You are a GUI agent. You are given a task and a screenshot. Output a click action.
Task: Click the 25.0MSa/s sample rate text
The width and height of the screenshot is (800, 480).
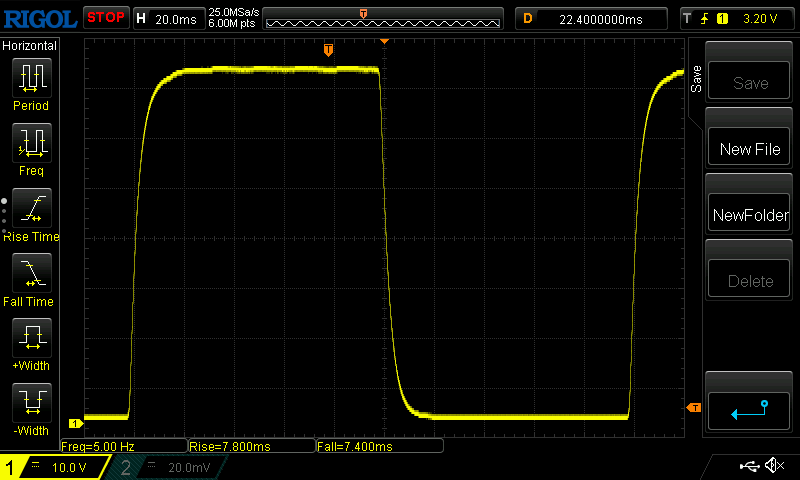point(234,12)
